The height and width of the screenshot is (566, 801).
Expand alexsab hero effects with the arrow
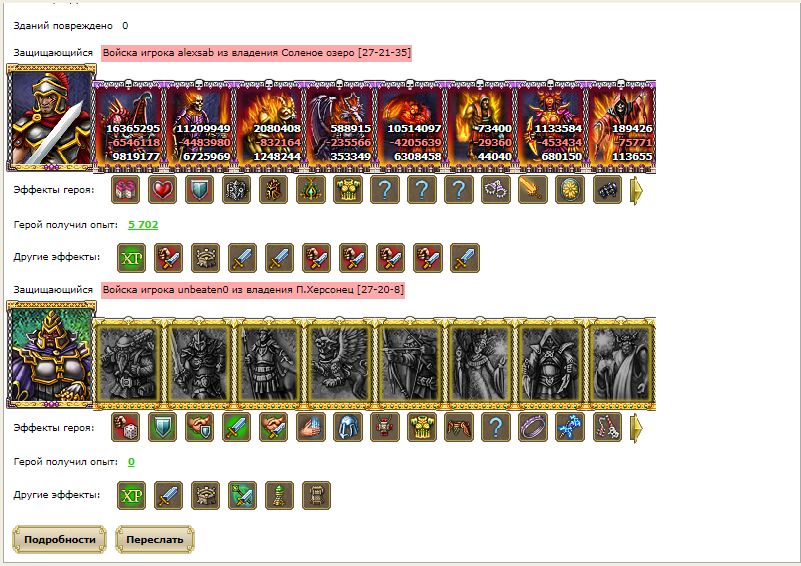pos(637,191)
